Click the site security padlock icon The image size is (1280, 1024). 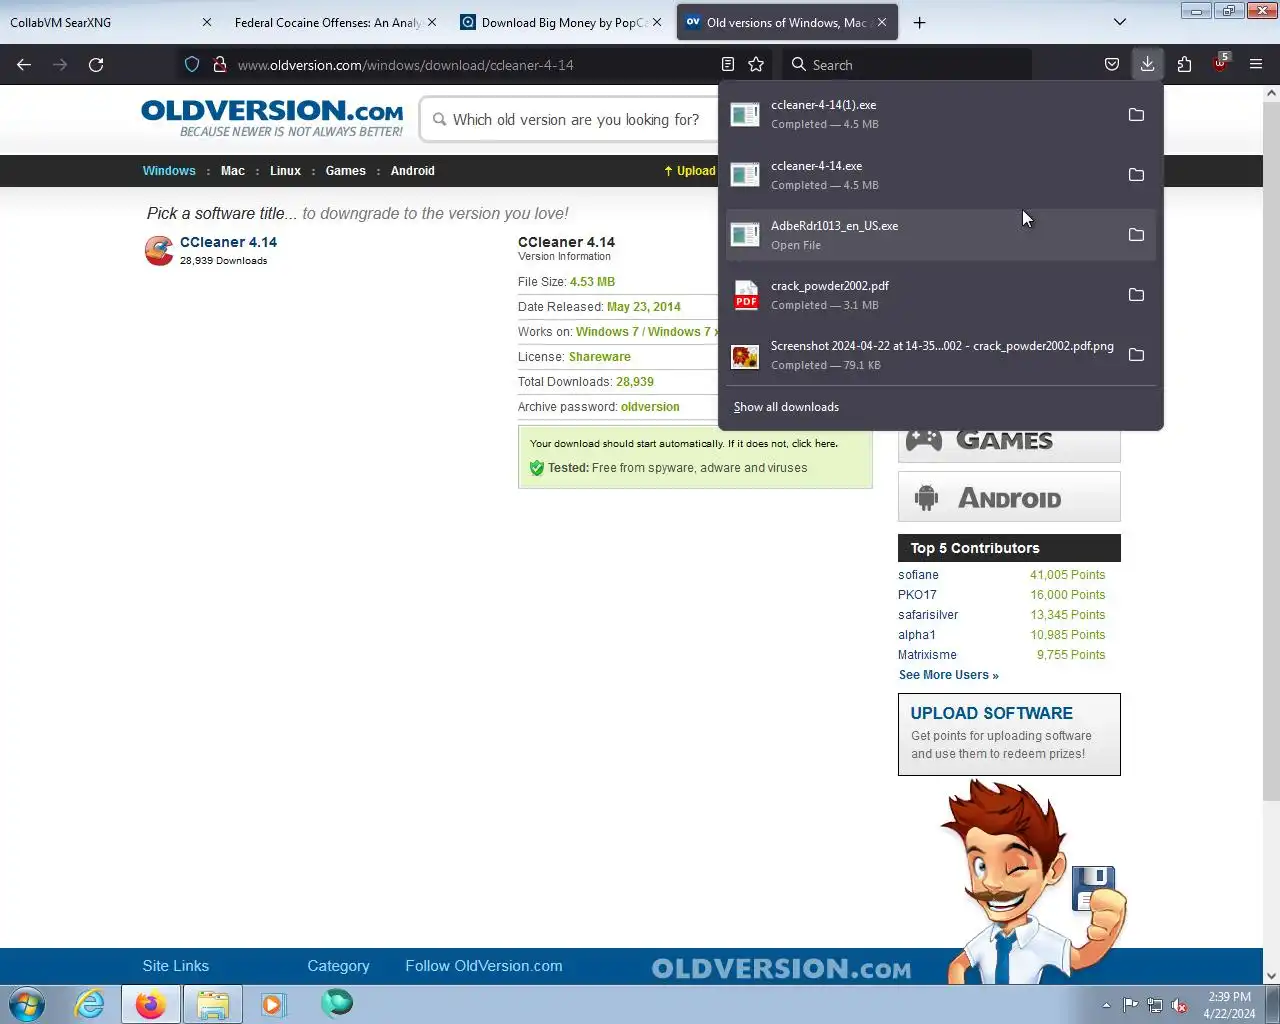point(220,64)
